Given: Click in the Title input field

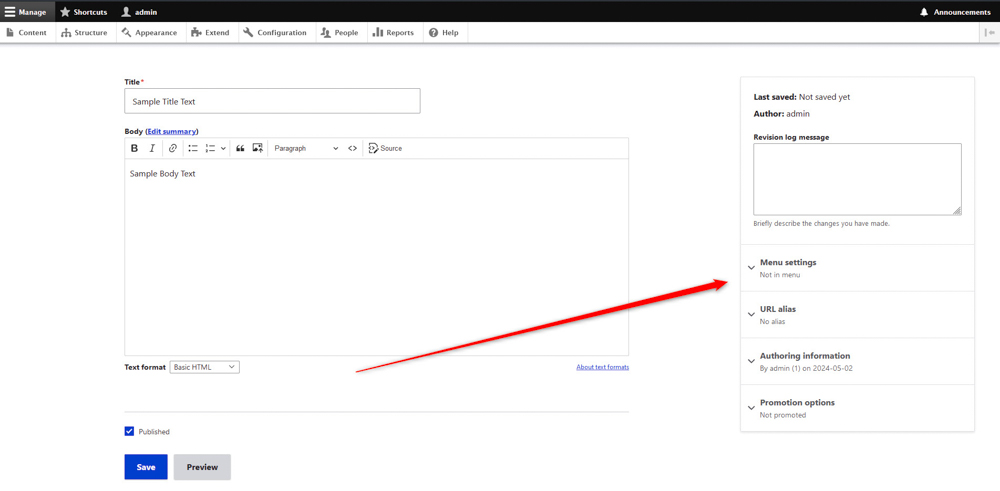Looking at the screenshot, I should click(272, 101).
